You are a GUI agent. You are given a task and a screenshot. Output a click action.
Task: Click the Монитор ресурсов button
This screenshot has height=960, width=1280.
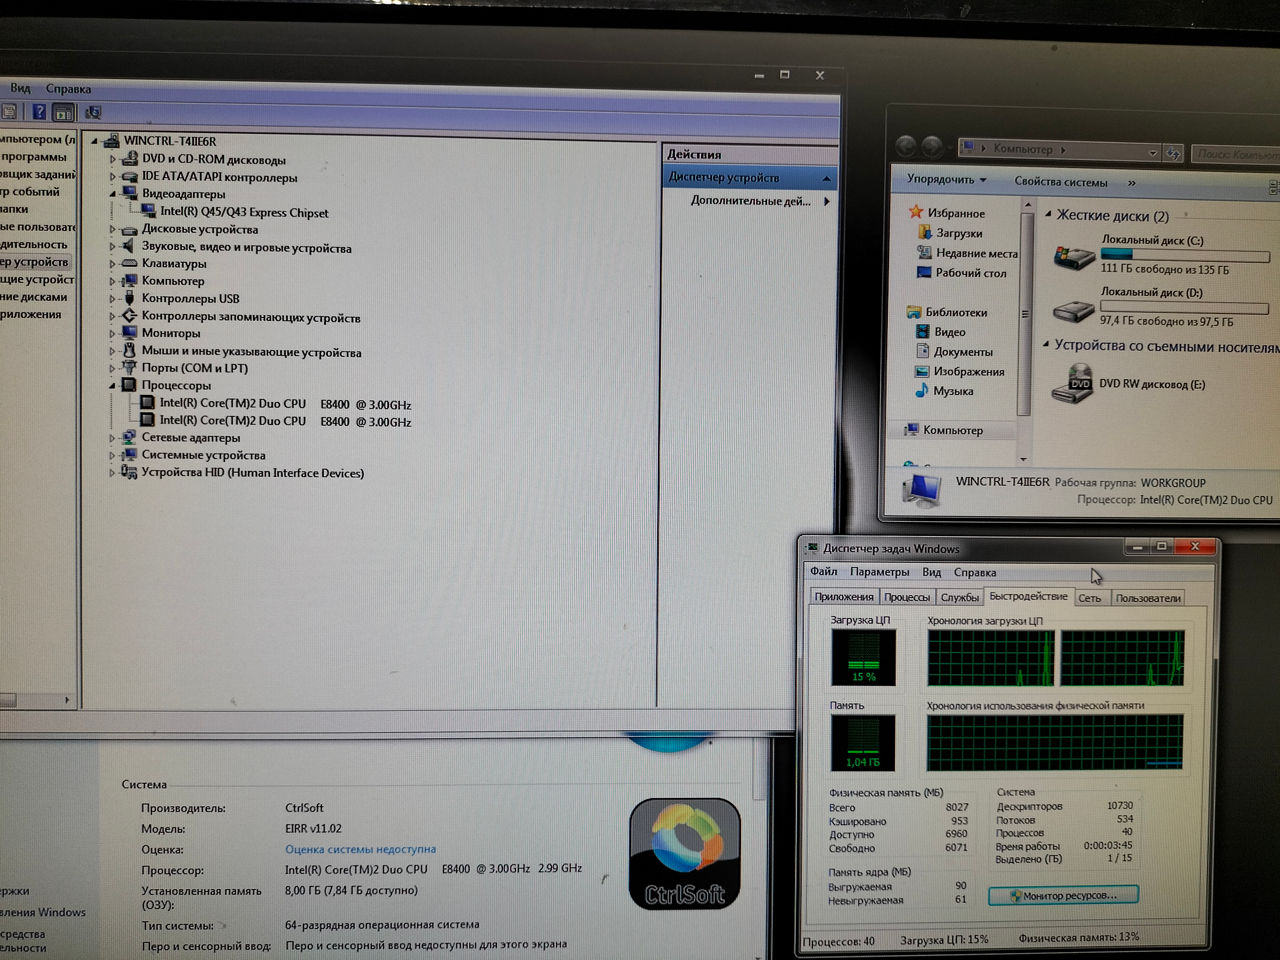tap(1063, 895)
